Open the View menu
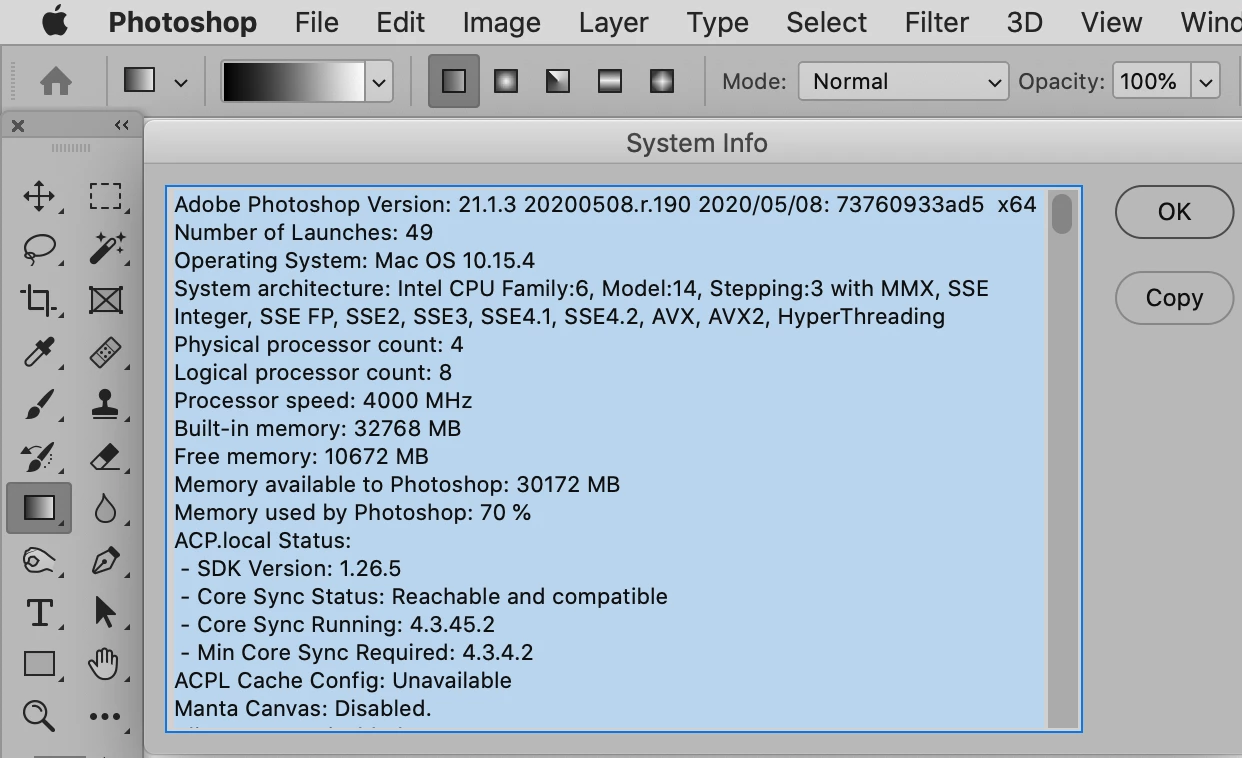This screenshot has width=1242, height=758. coord(1112,22)
